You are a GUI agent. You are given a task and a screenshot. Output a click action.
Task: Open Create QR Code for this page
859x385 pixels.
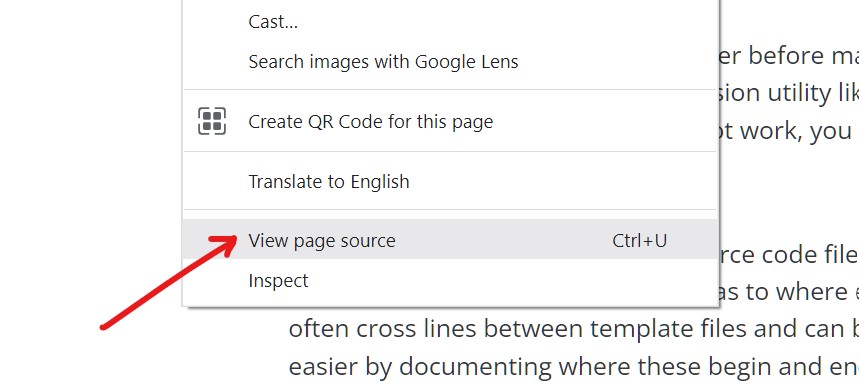pos(449,121)
